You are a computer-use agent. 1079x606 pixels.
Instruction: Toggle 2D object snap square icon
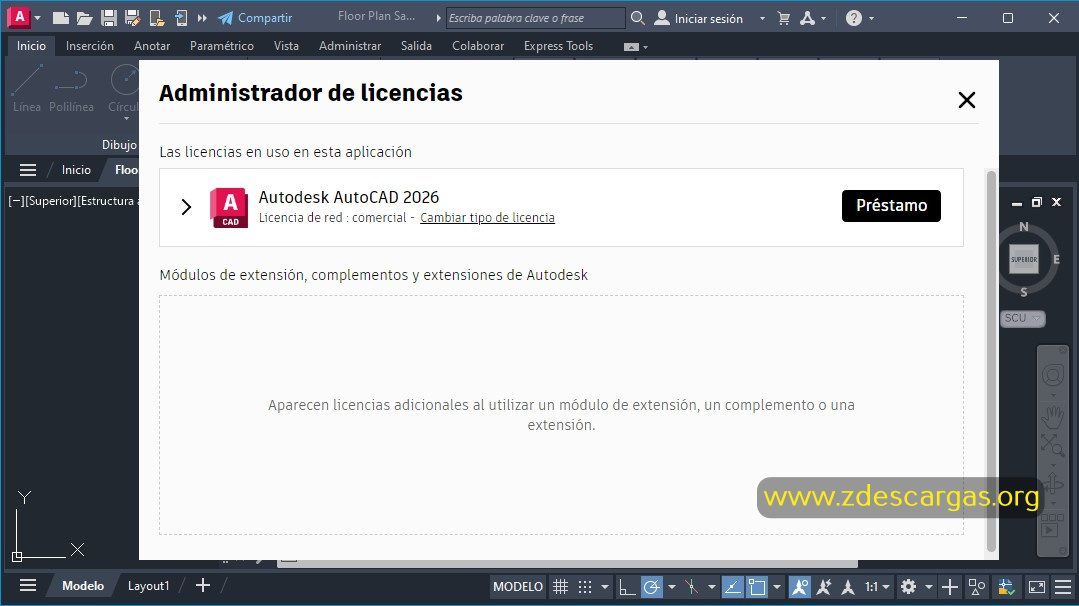pyautogui.click(x=757, y=587)
